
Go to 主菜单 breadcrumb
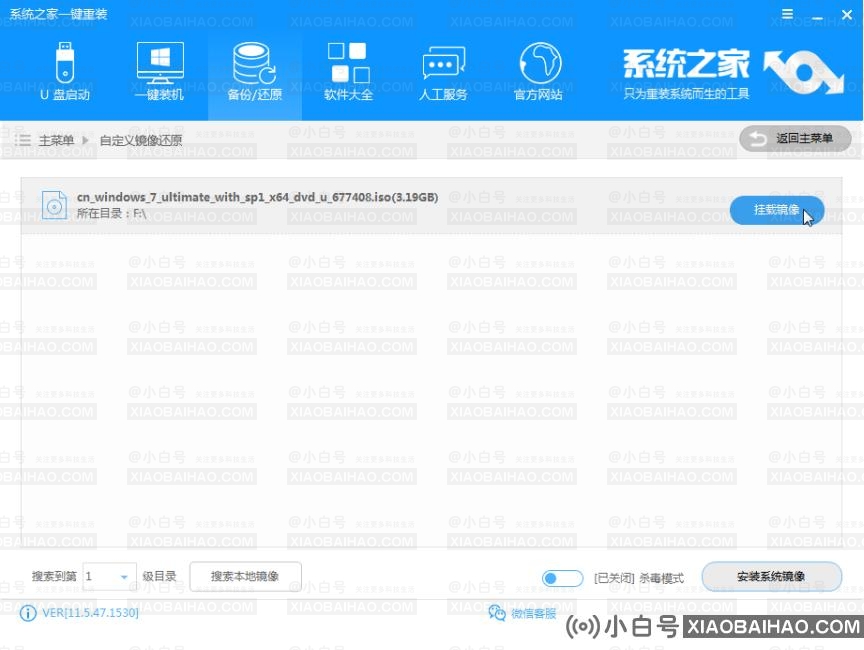point(56,140)
